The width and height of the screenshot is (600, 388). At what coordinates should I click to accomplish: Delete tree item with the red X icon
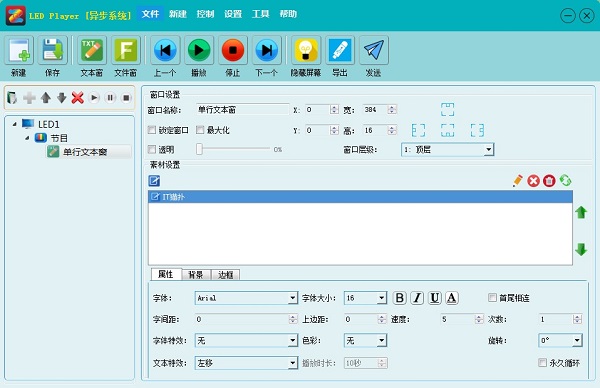(x=78, y=98)
